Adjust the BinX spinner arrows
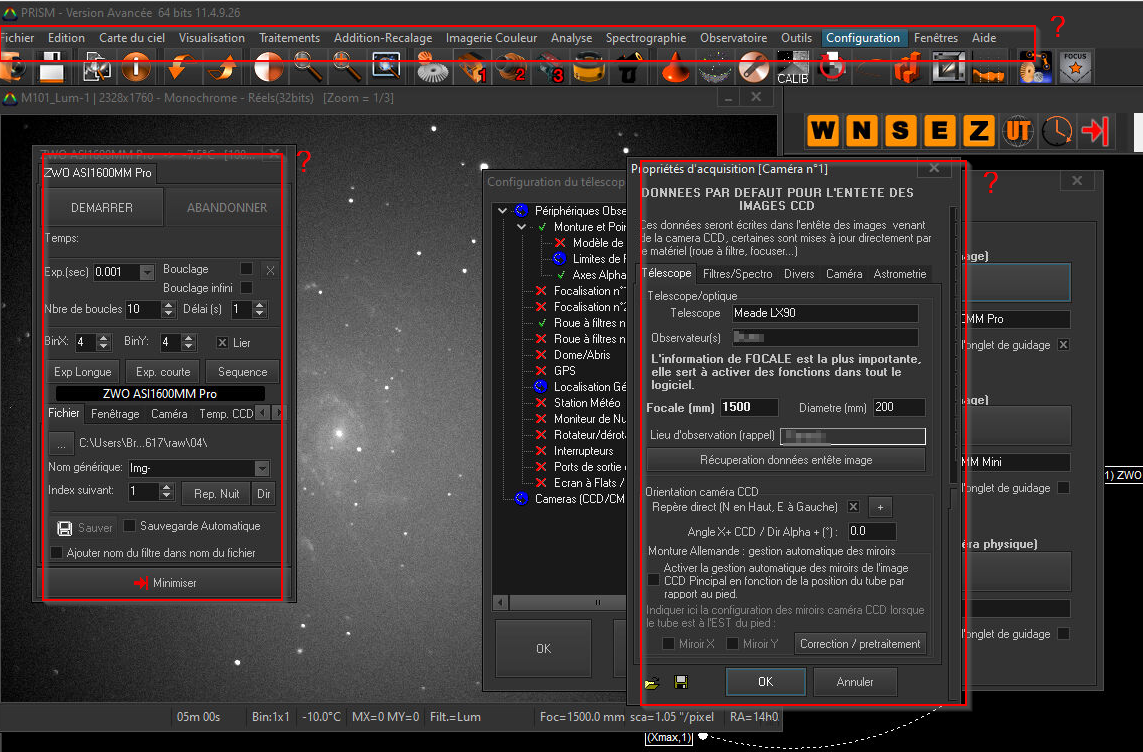The width and height of the screenshot is (1143, 752). coord(104,342)
